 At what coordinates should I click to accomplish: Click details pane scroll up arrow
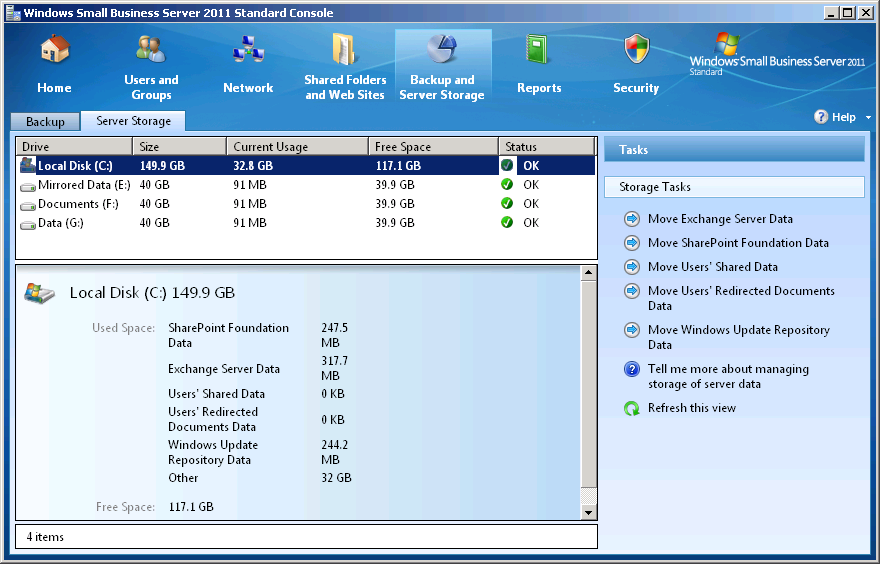pyautogui.click(x=588, y=273)
